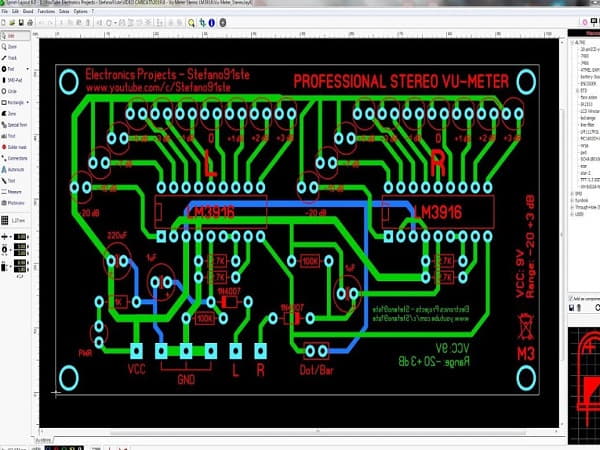Collapse the ALTRI macro folder

[572, 42]
